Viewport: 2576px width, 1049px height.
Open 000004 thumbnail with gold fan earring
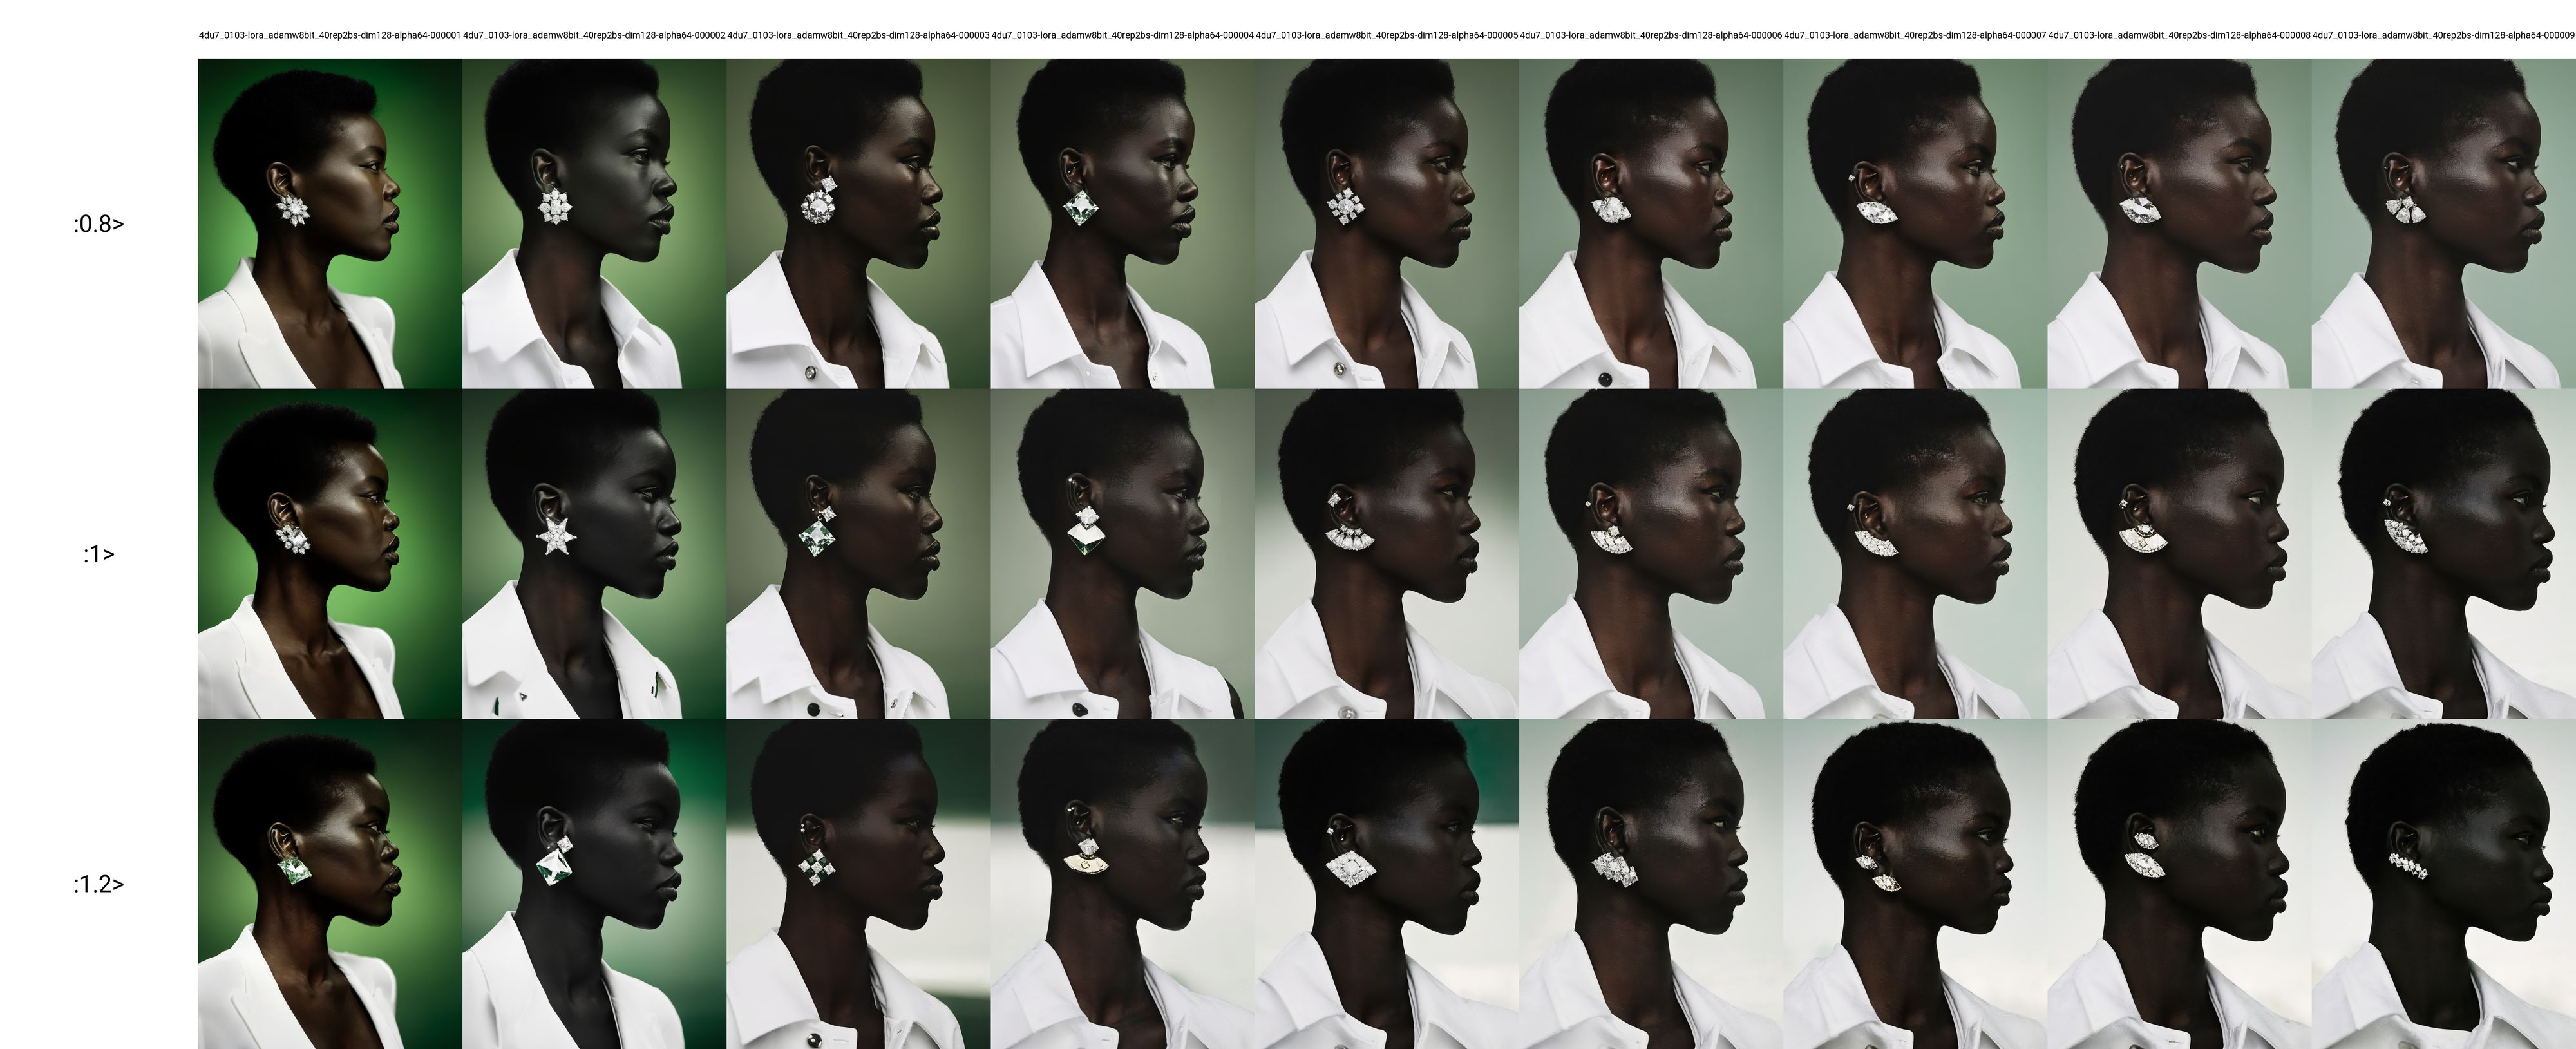[x=1122, y=884]
